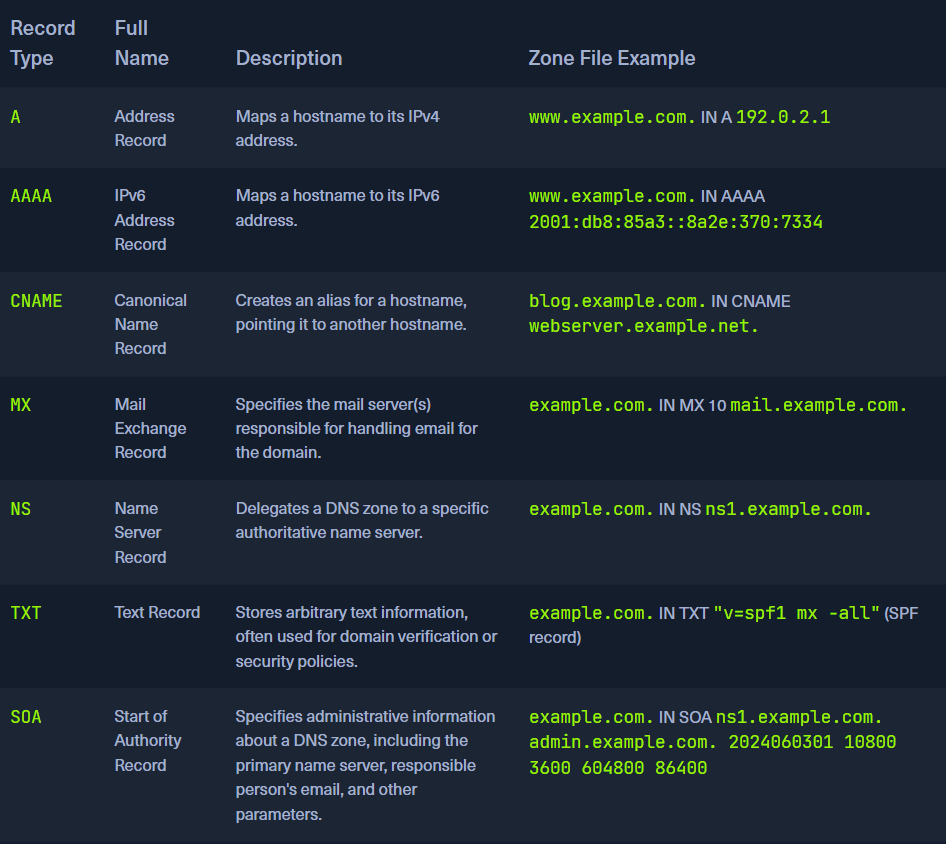The image size is (946, 844).
Task: Click the Mail Exchange Record full name
Action: tap(150, 428)
